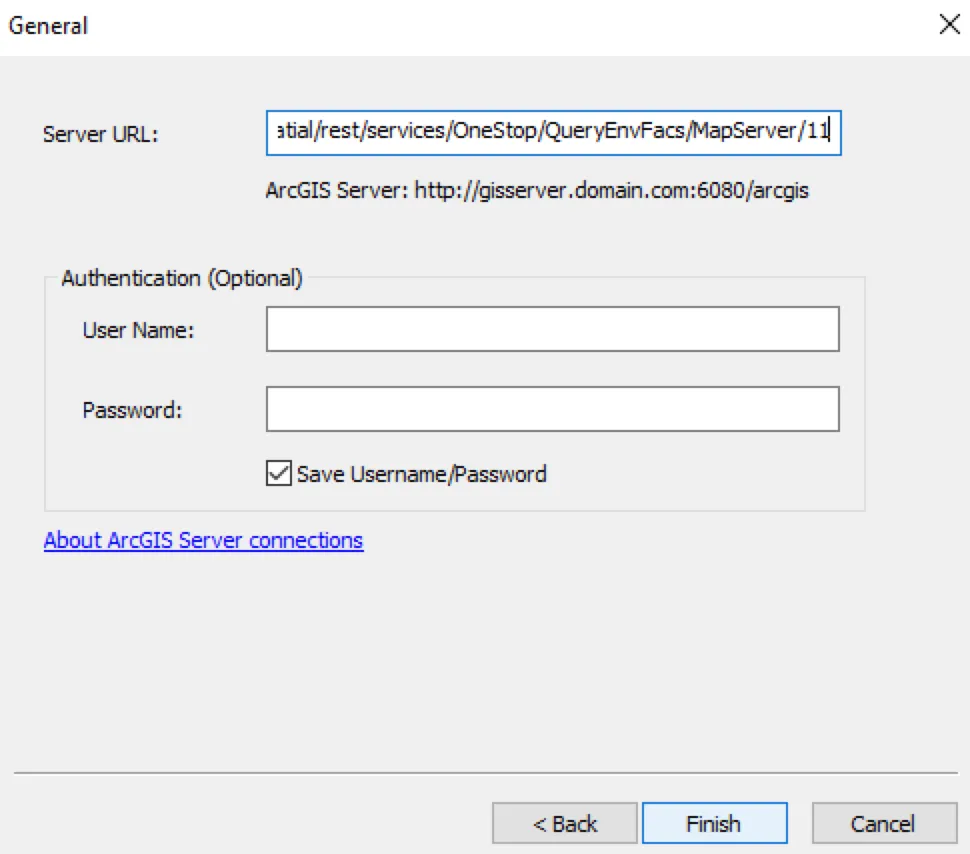Click the Authentication (Optional) group title

click(181, 278)
